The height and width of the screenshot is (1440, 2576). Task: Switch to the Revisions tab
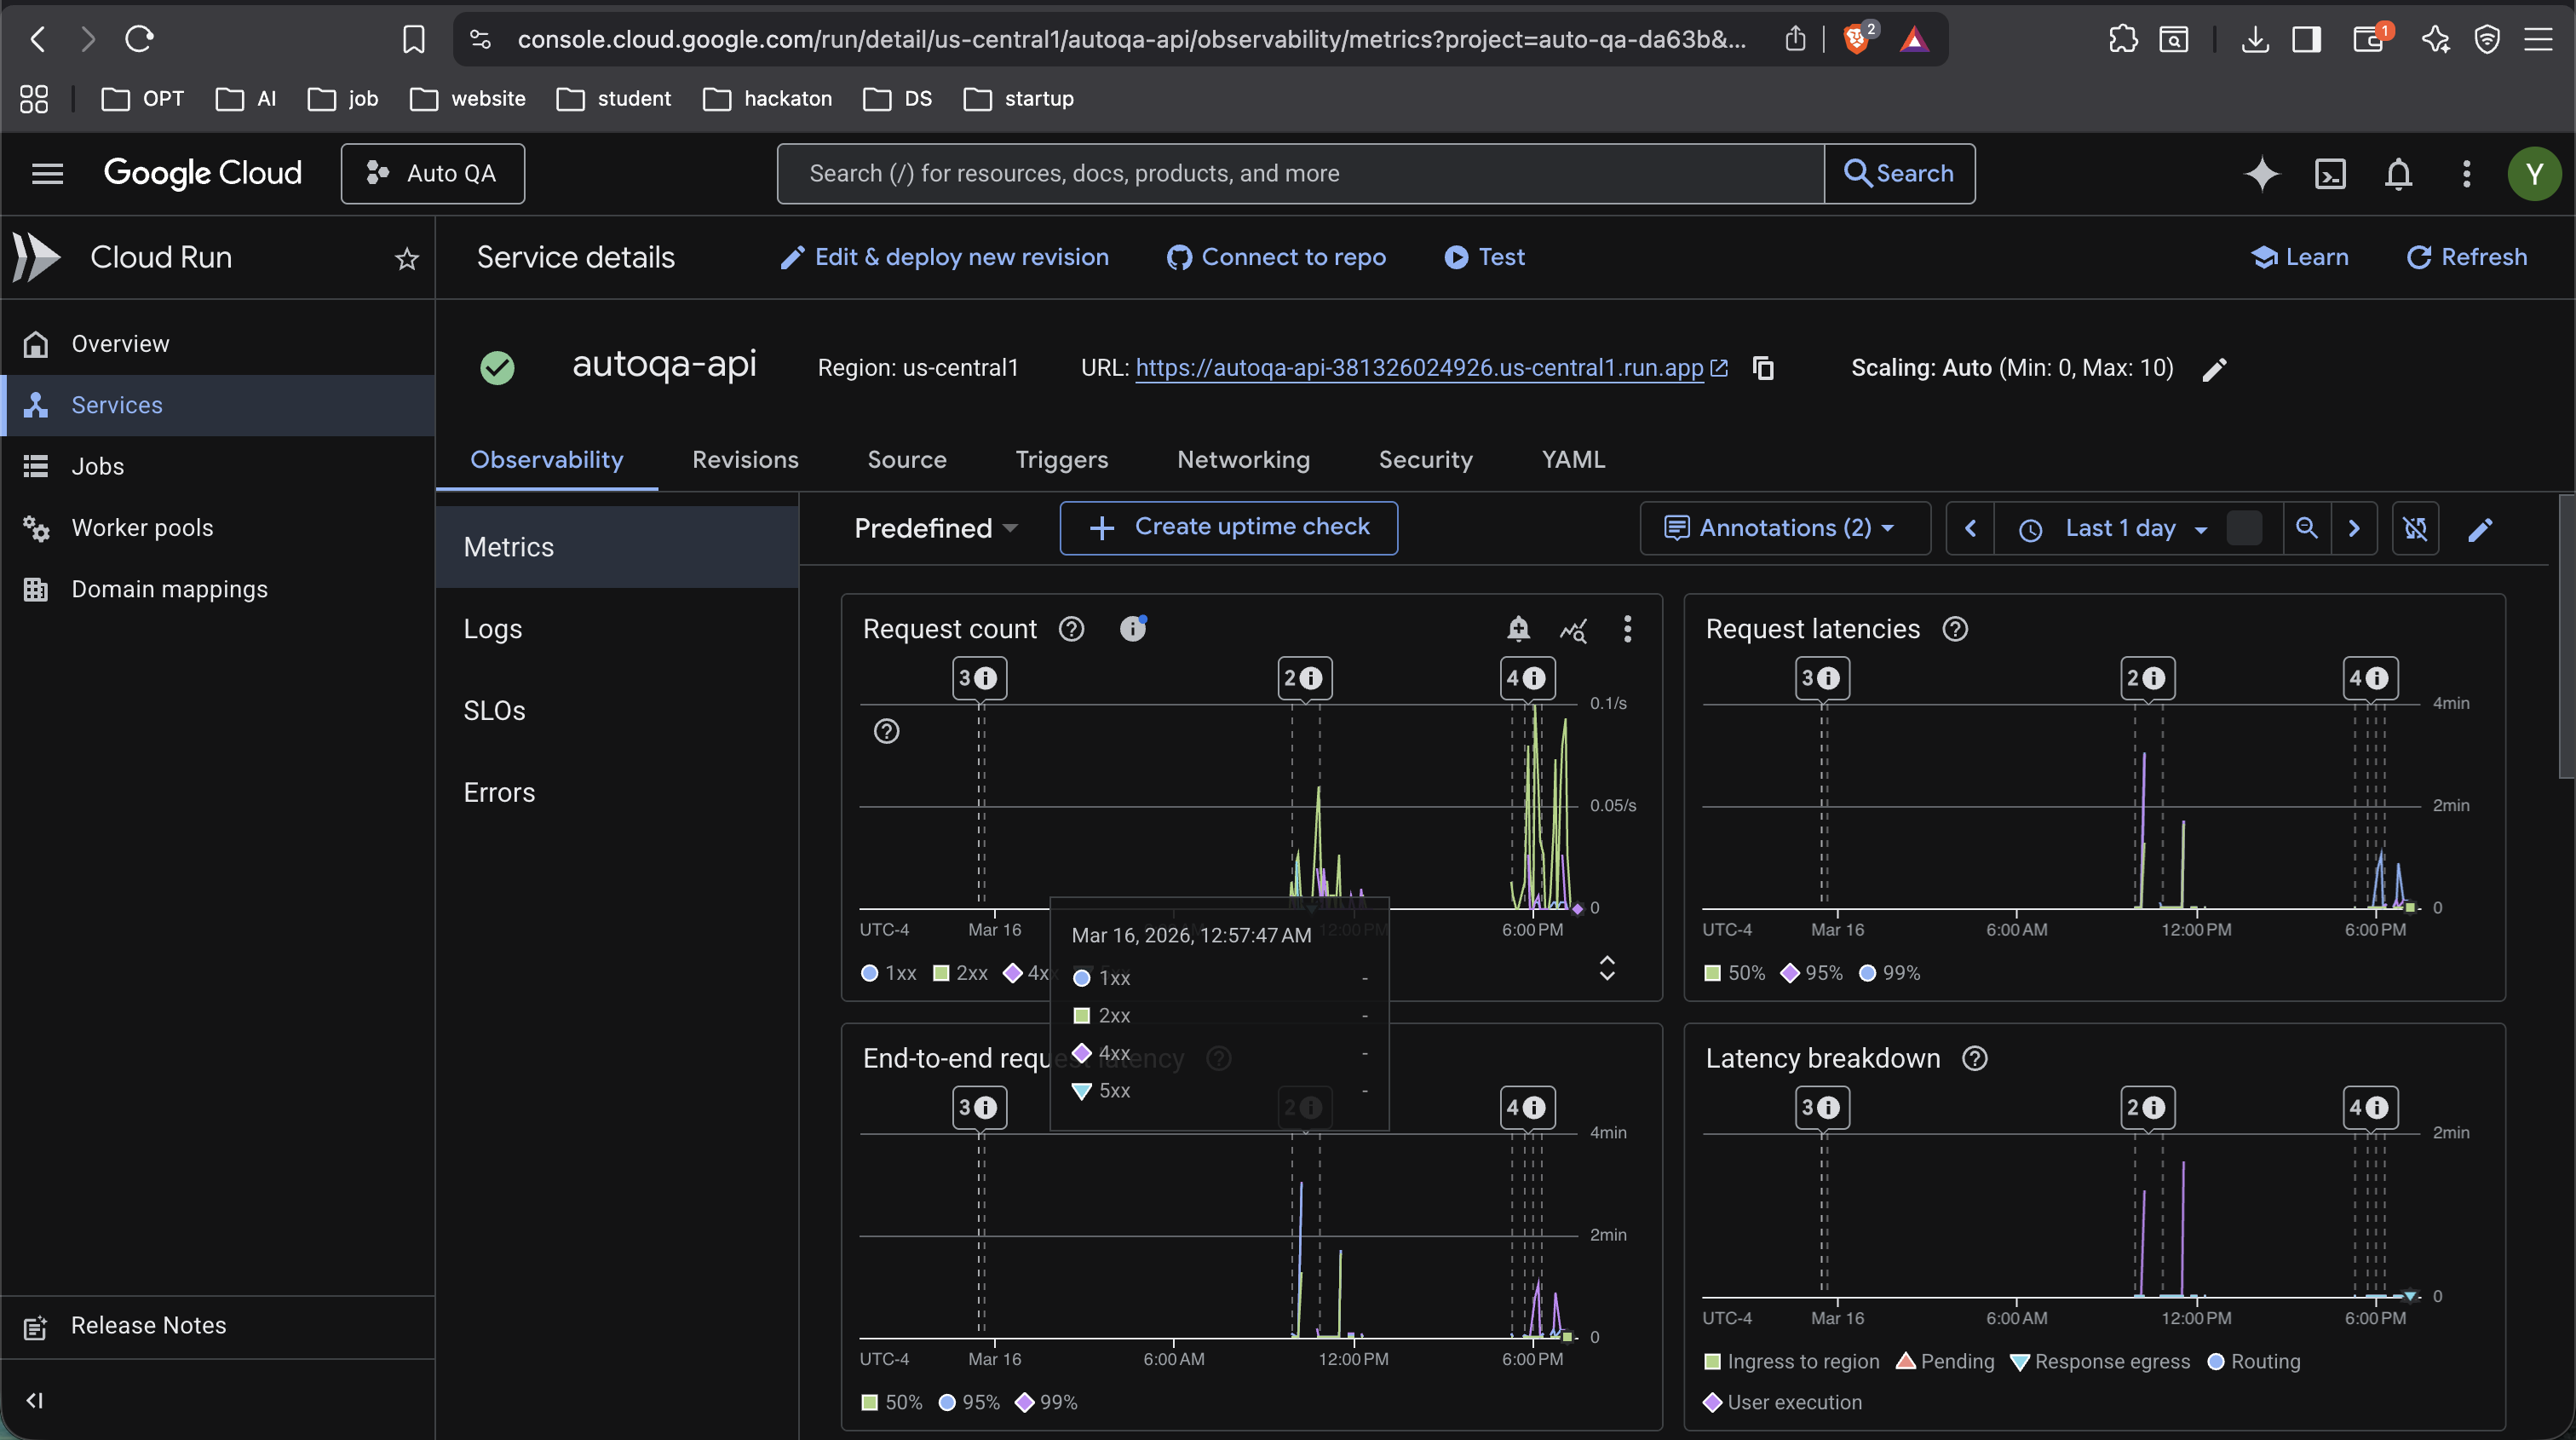[x=745, y=460]
